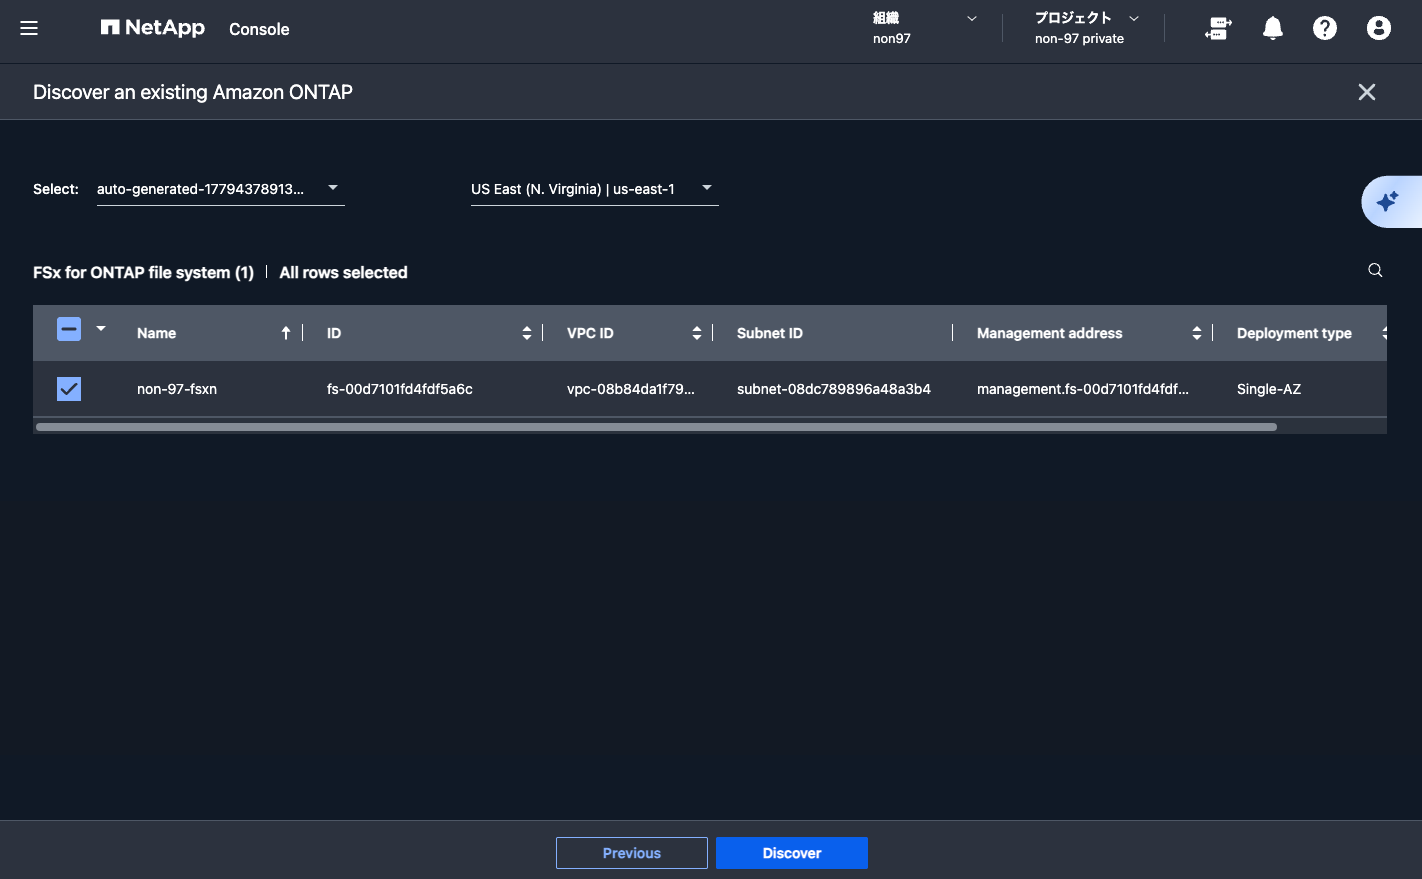Viewport: 1422px width, 879px height.
Task: Click the Console label in header
Action: (259, 29)
